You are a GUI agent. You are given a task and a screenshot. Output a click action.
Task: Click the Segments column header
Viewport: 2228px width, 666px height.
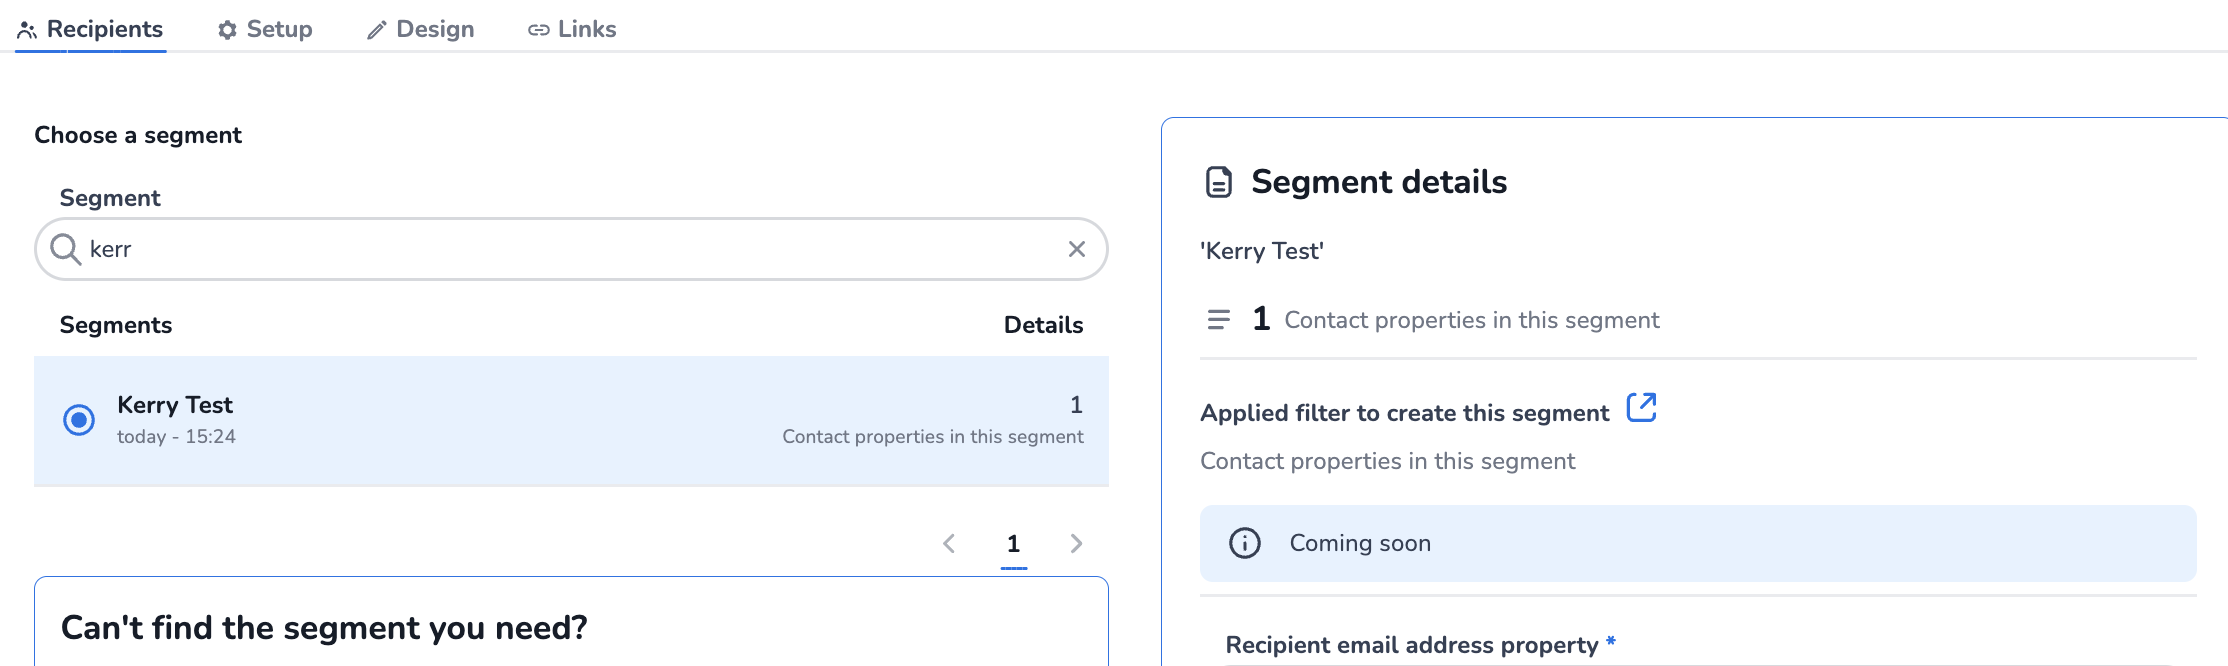[x=116, y=325]
